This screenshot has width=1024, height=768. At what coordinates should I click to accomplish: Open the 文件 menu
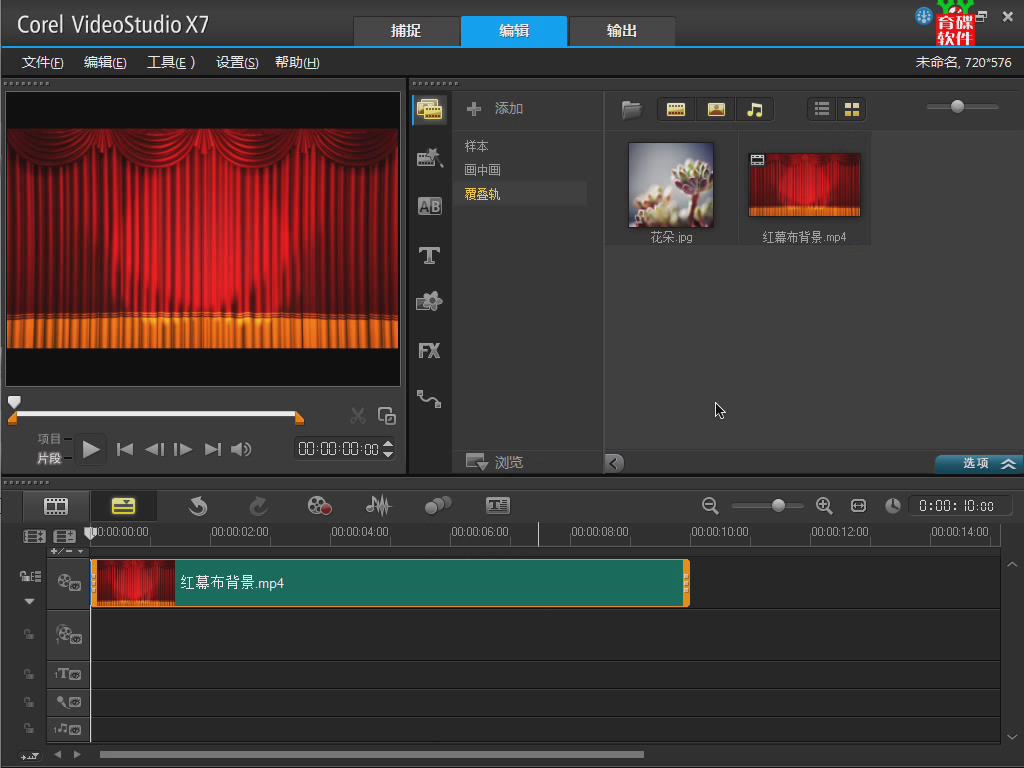click(42, 63)
